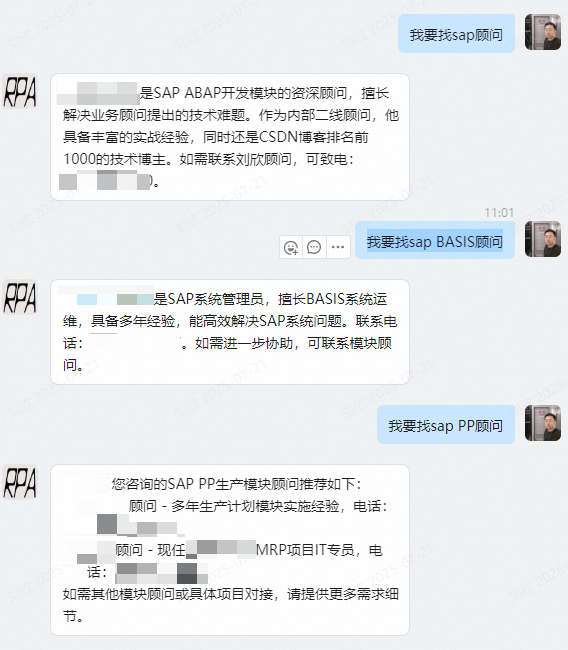Screen dimensions: 568x650
Task: Select the '我要找sap PP顾问' message bubble
Action: tap(446, 425)
